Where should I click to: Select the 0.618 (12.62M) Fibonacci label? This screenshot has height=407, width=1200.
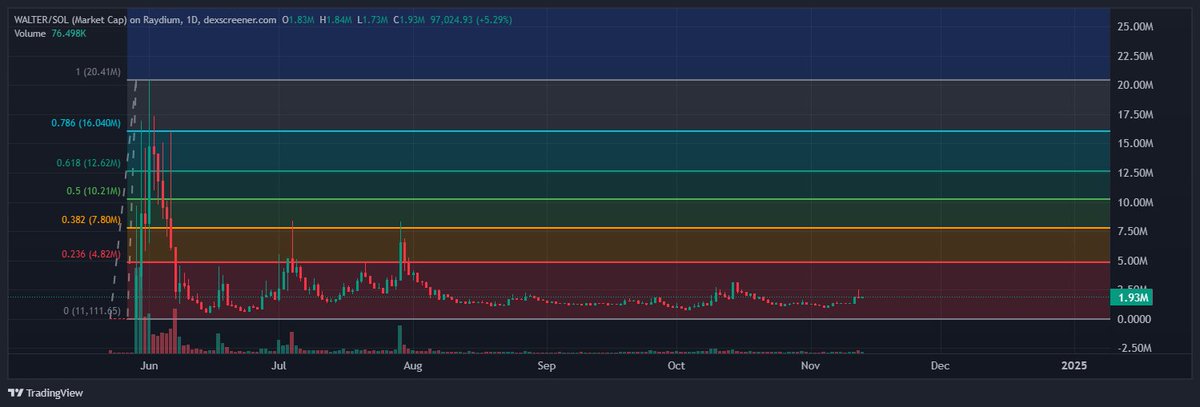(x=89, y=163)
